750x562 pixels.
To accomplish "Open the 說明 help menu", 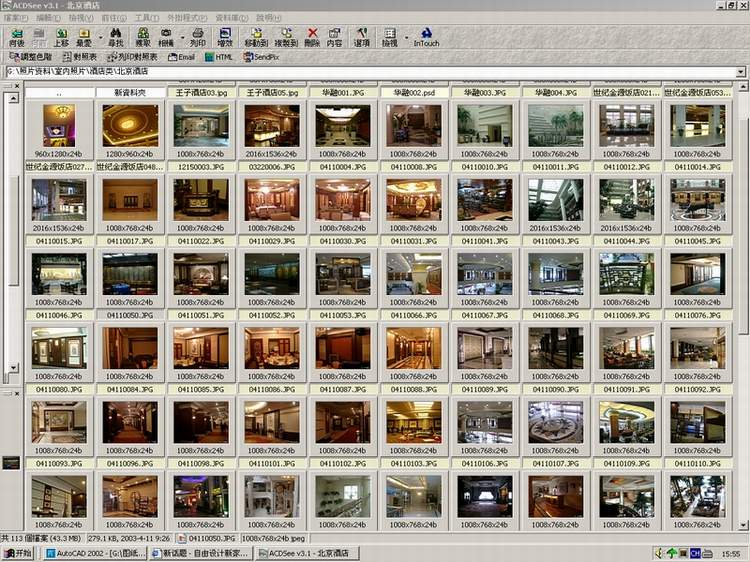I will point(268,18).
